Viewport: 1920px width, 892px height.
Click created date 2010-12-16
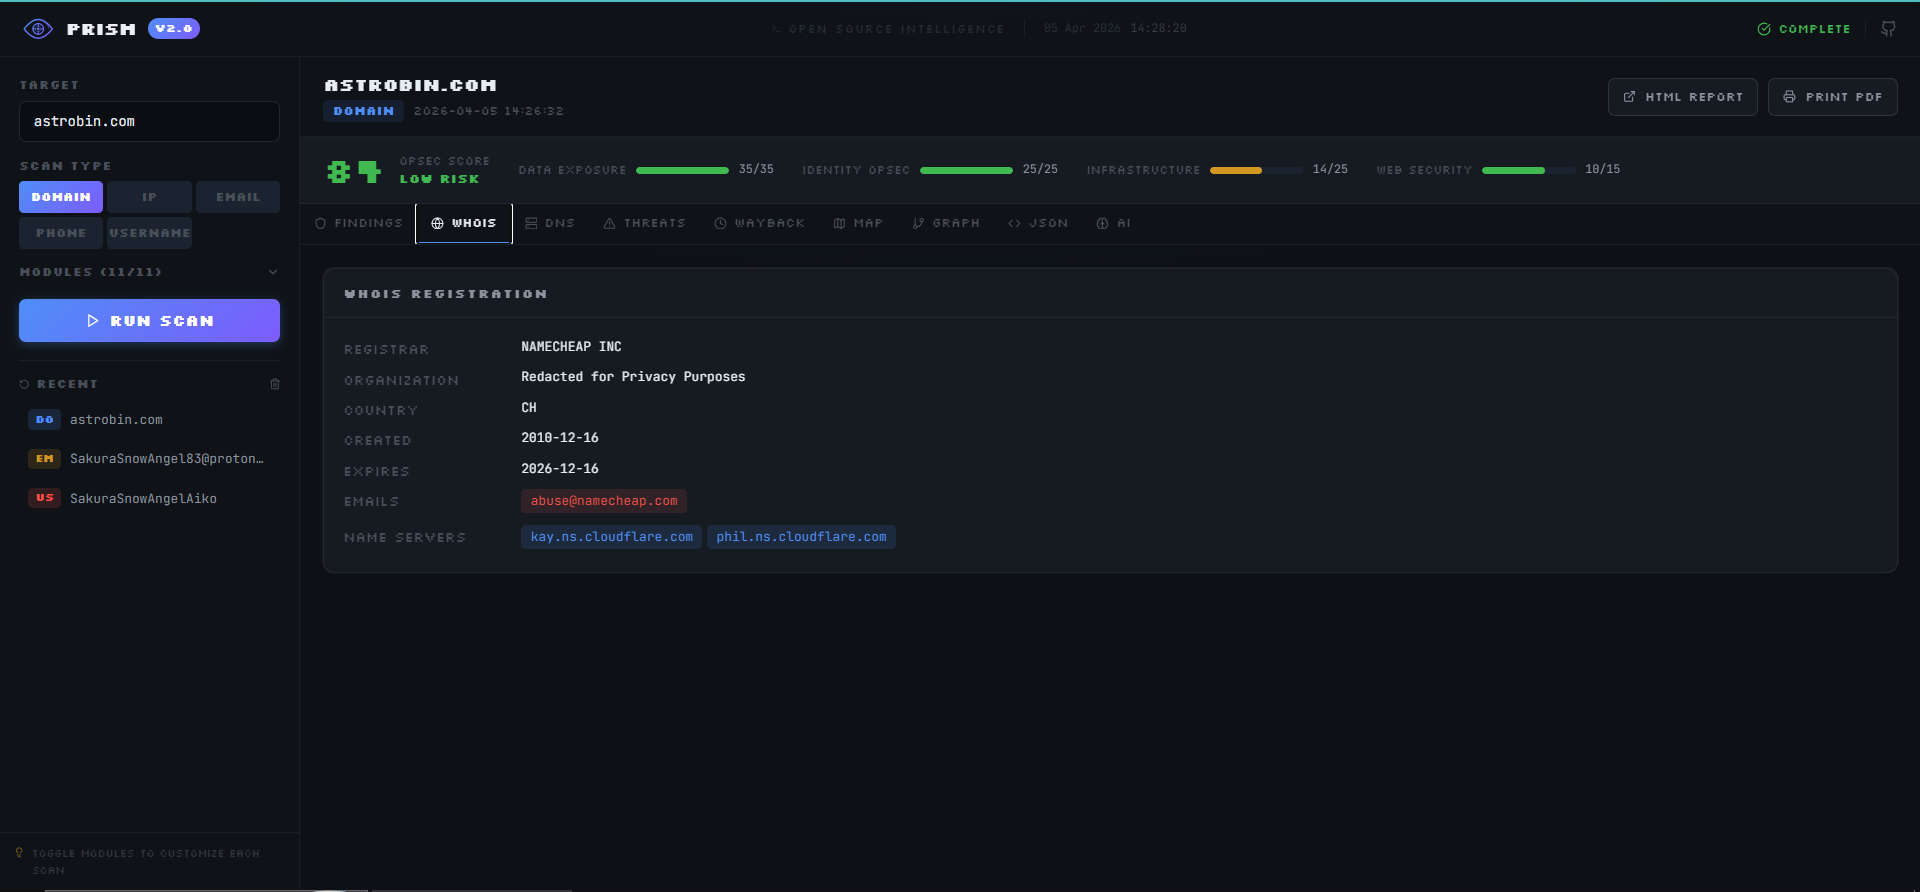point(560,438)
